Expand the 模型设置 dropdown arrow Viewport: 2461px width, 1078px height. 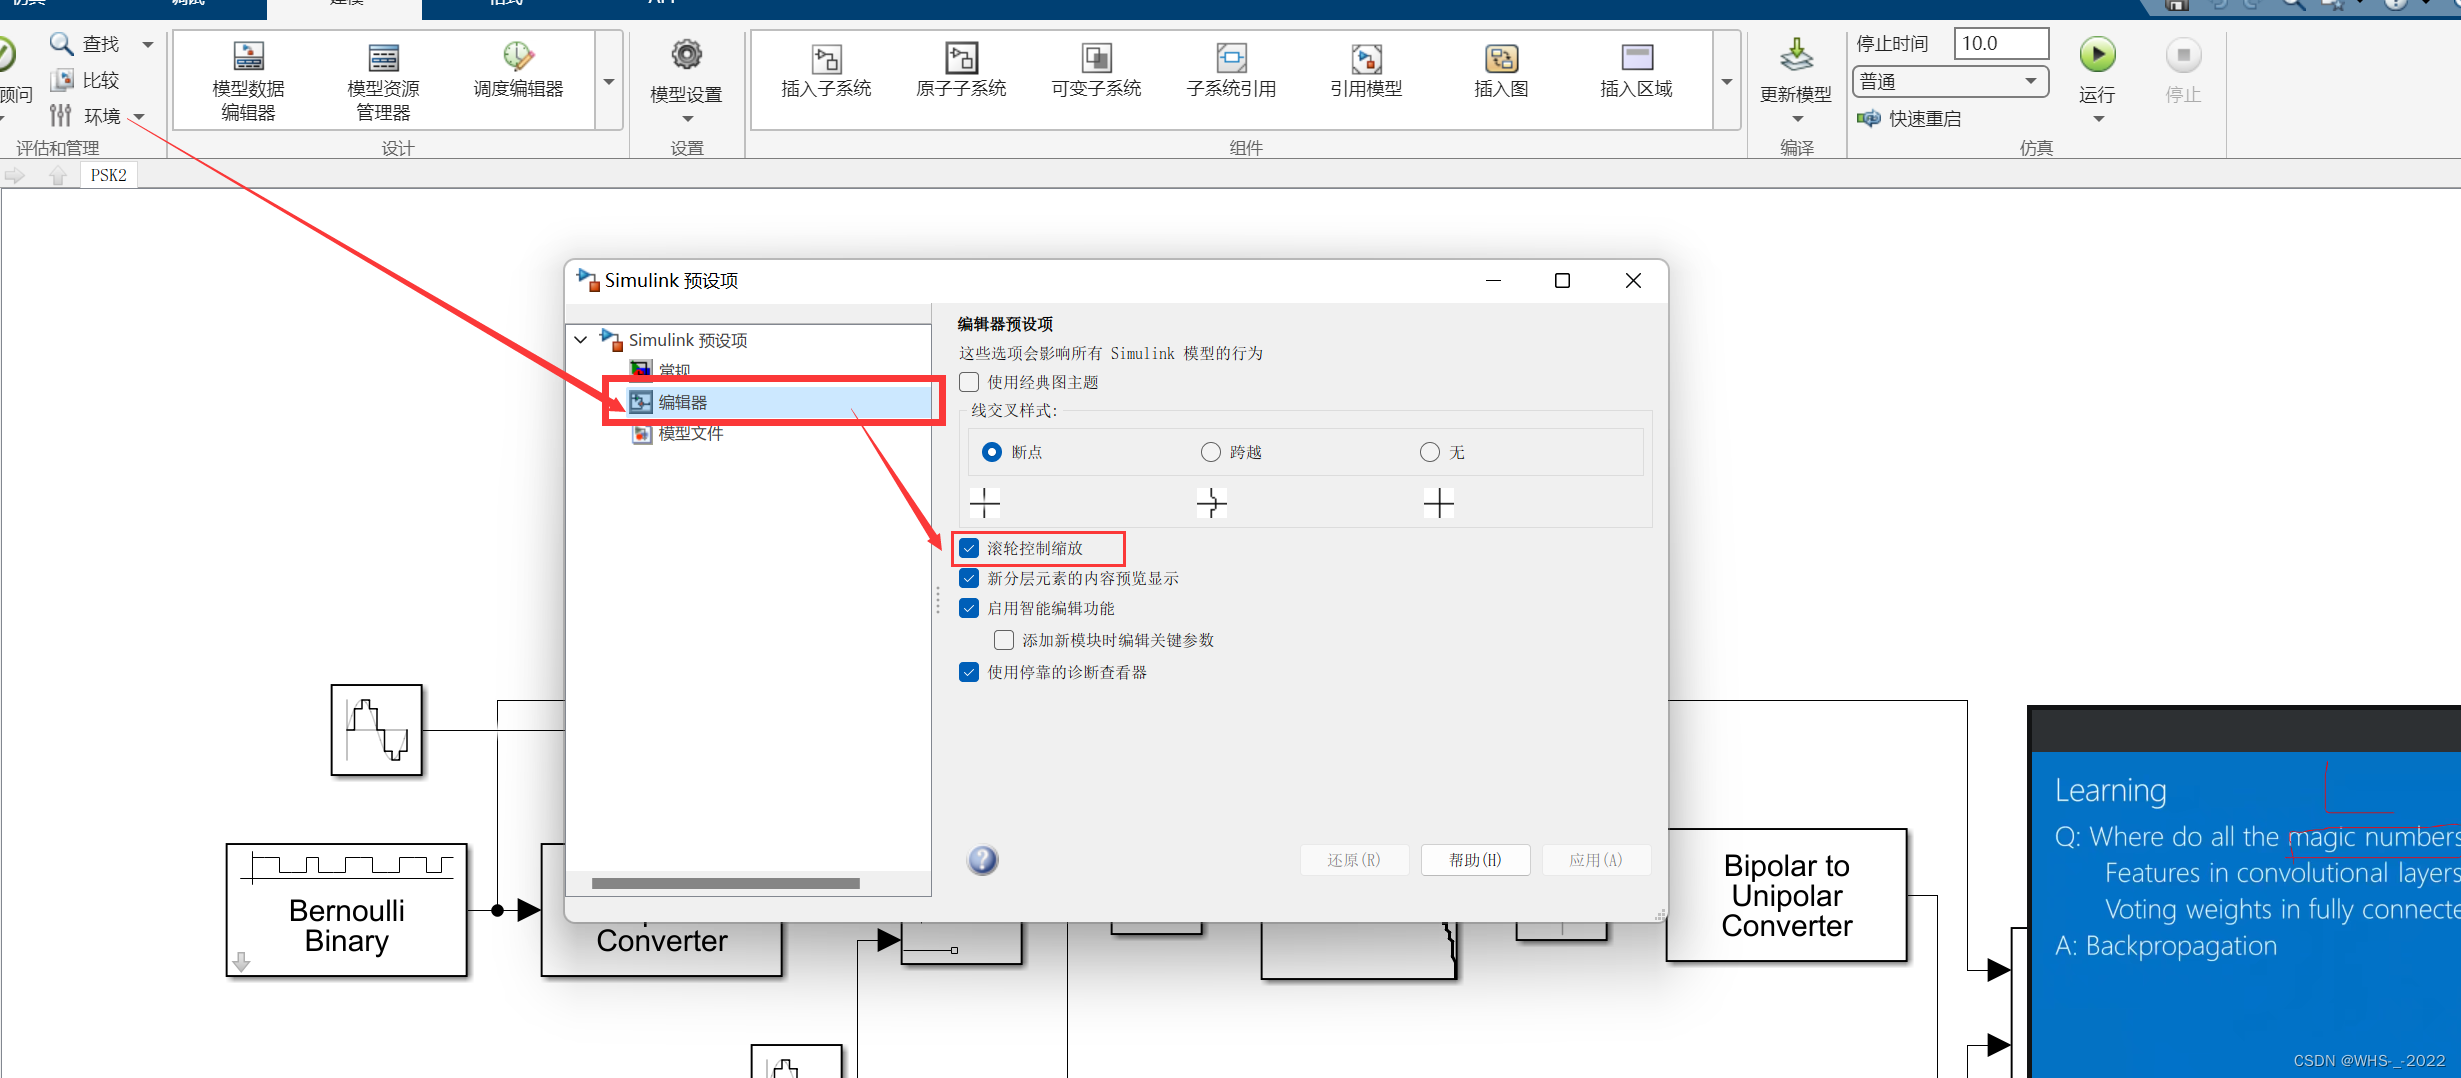(687, 119)
